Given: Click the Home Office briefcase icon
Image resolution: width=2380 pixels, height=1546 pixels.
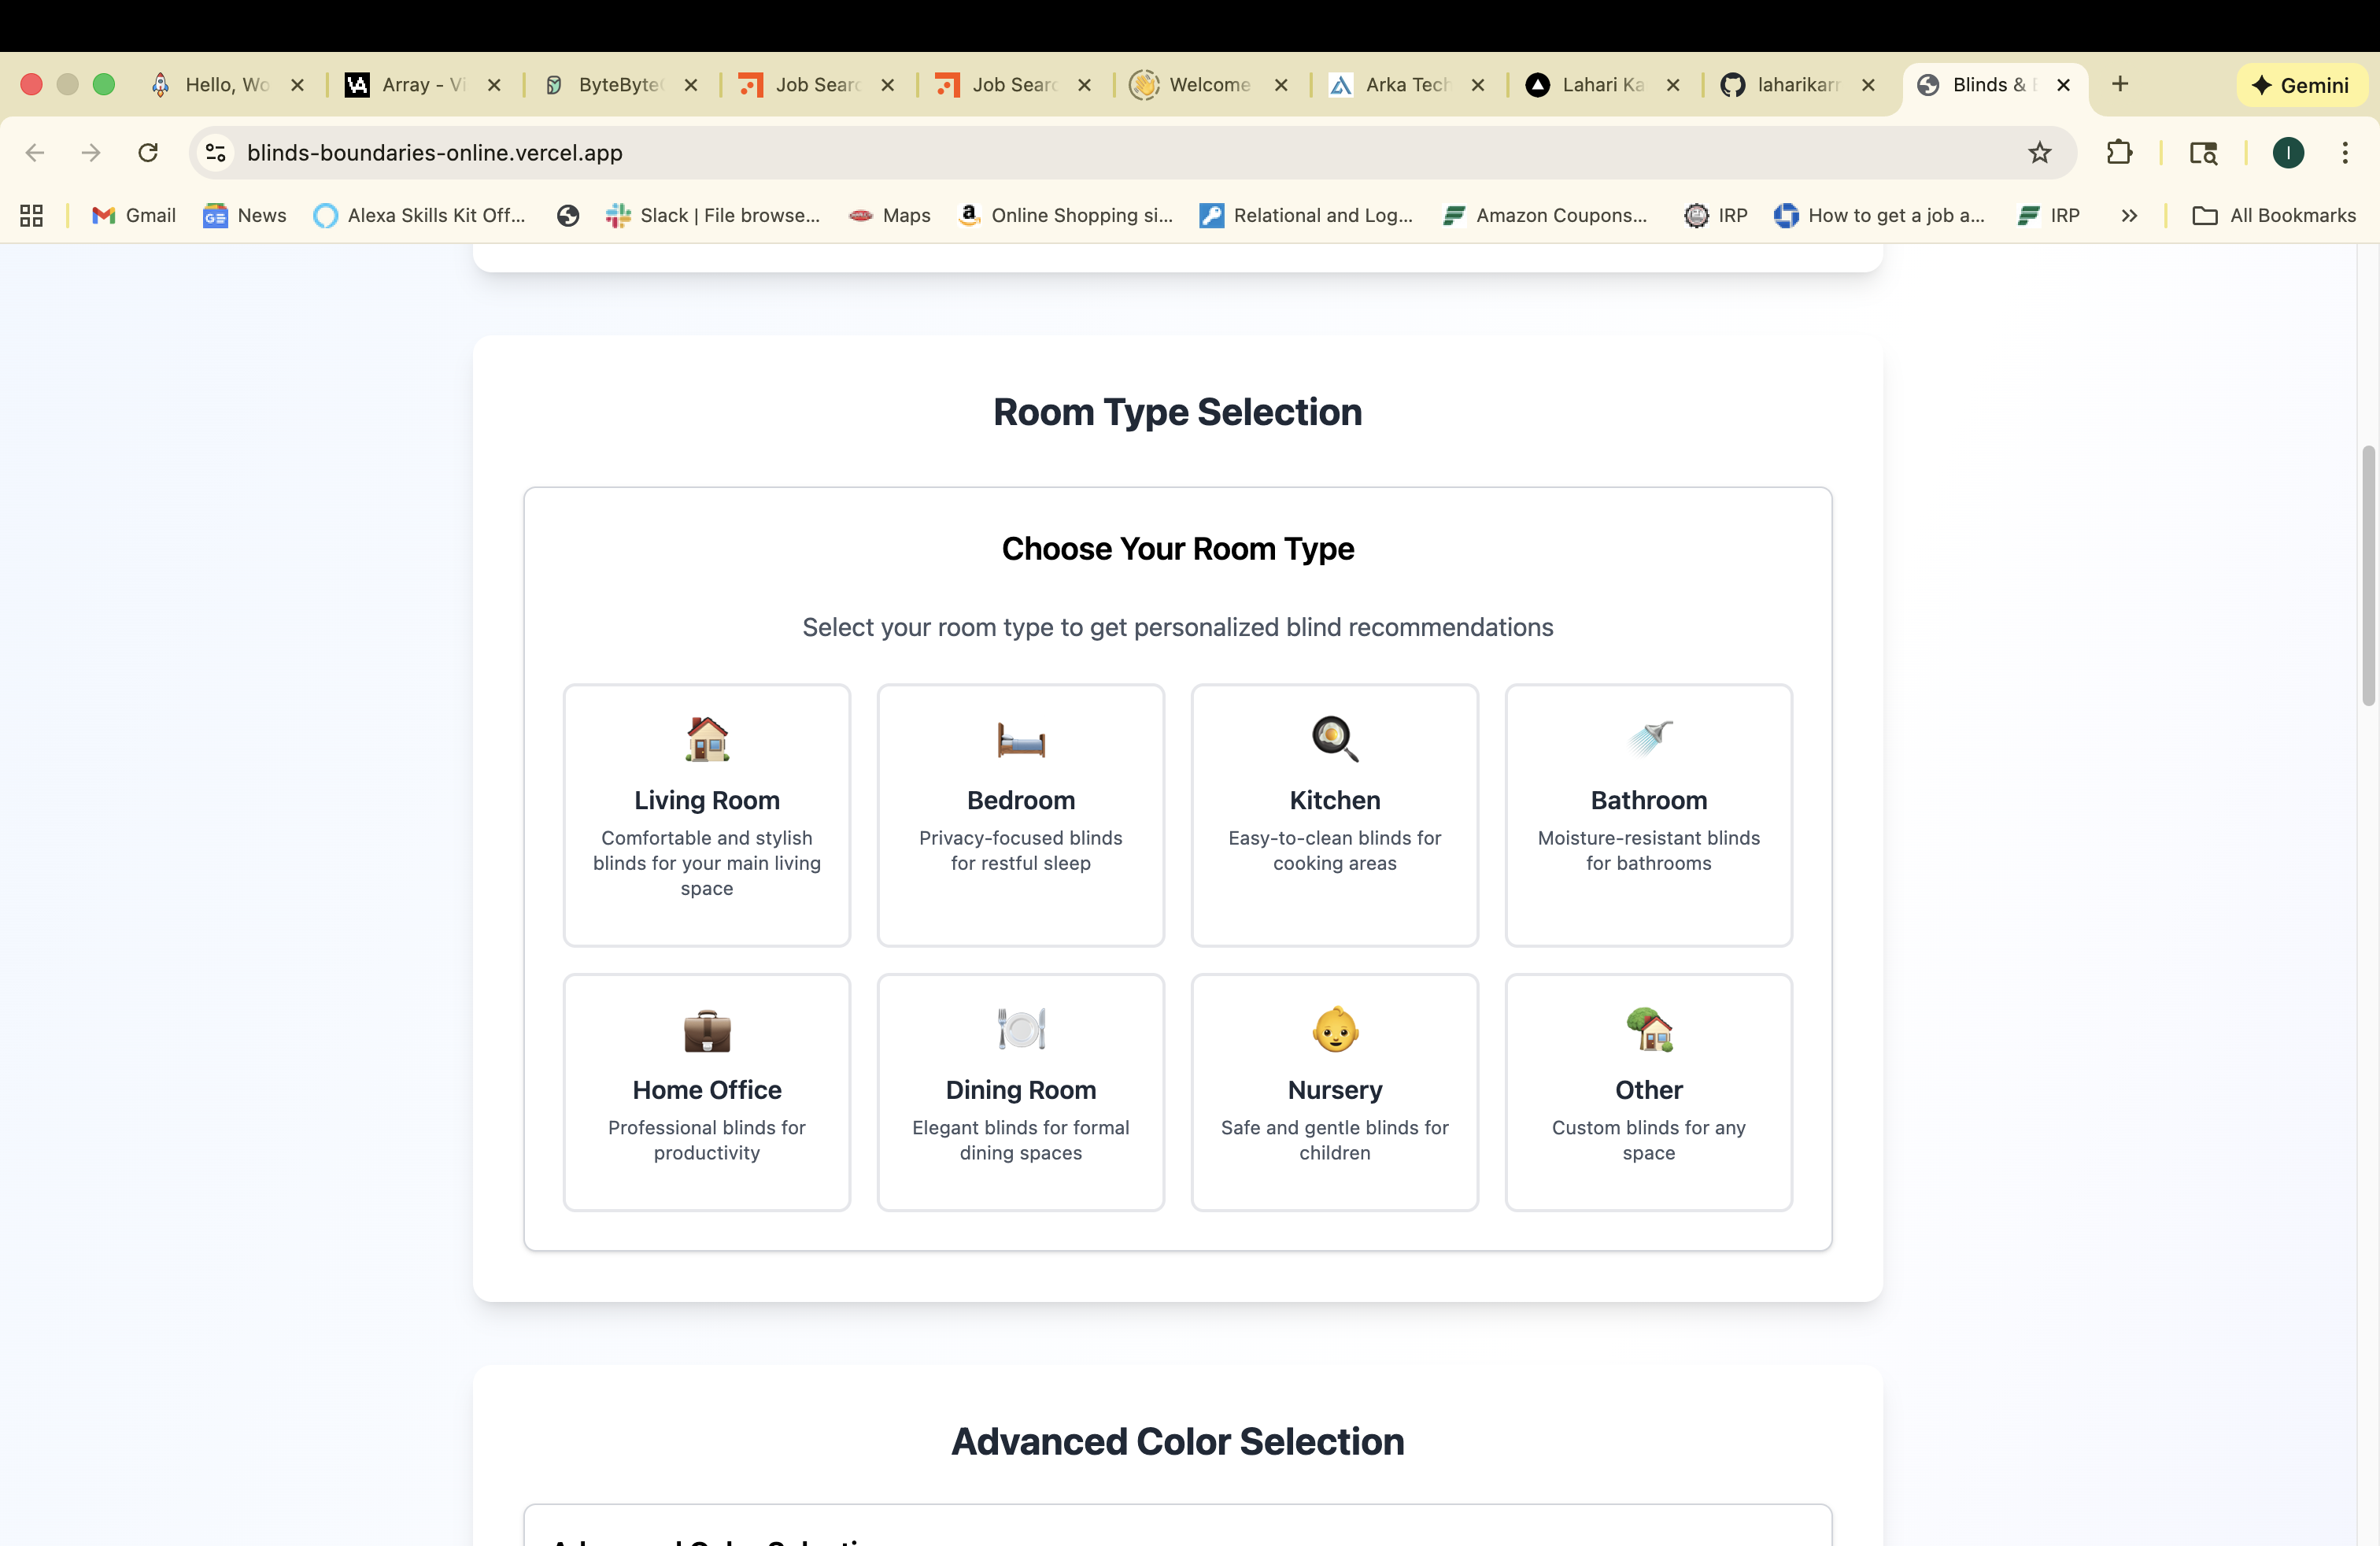Looking at the screenshot, I should [x=707, y=1030].
